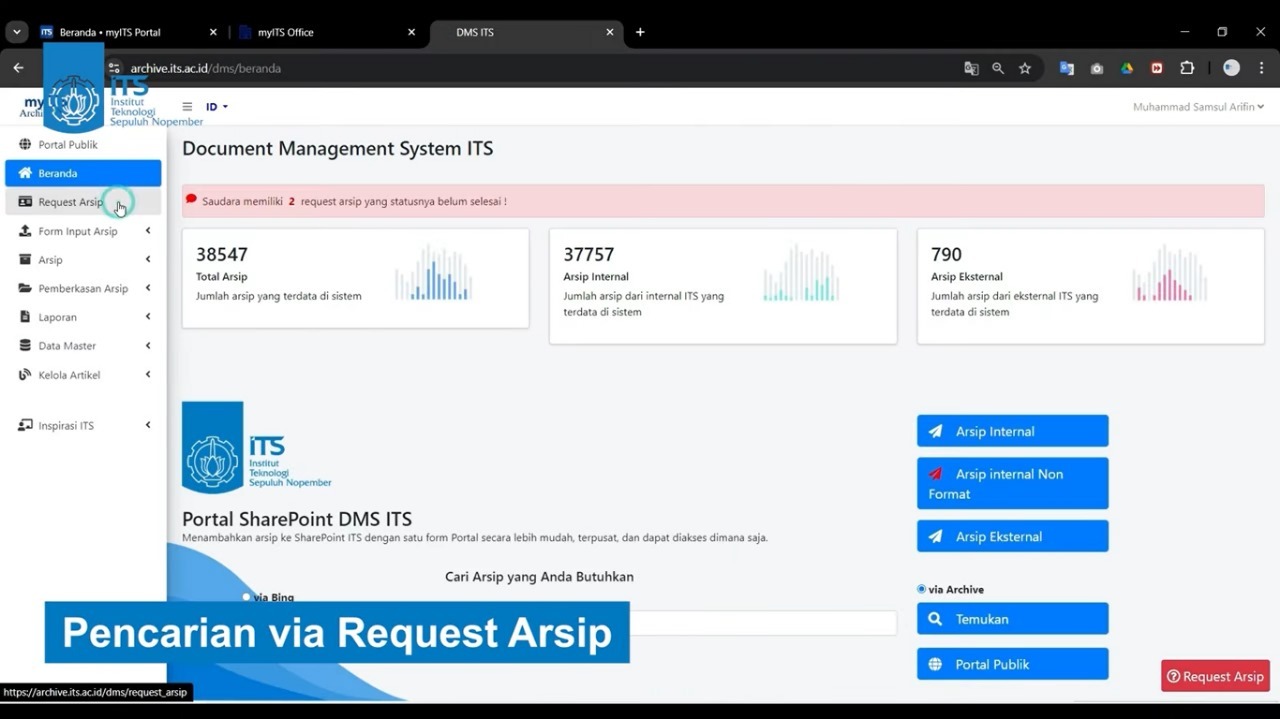Click the Beranda home icon in sidebar
This screenshot has width=1280, height=719.
25,173
